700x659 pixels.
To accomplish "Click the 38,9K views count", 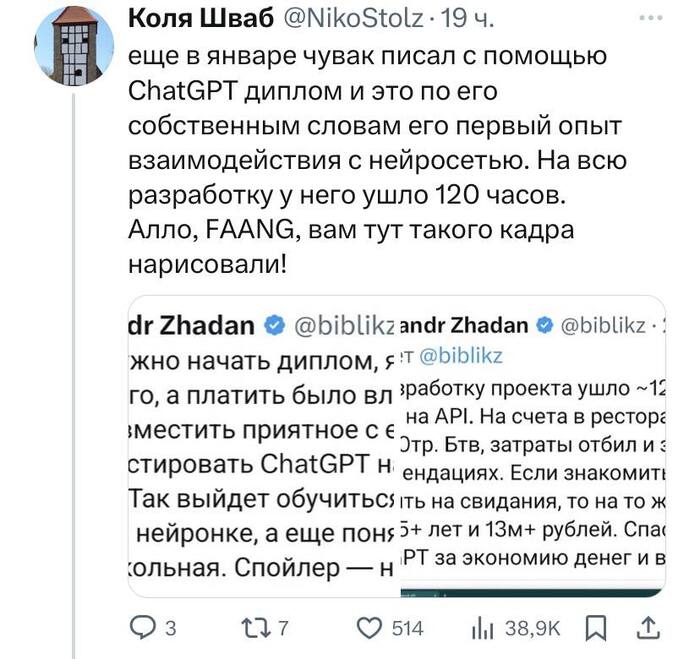I will [x=535, y=629].
